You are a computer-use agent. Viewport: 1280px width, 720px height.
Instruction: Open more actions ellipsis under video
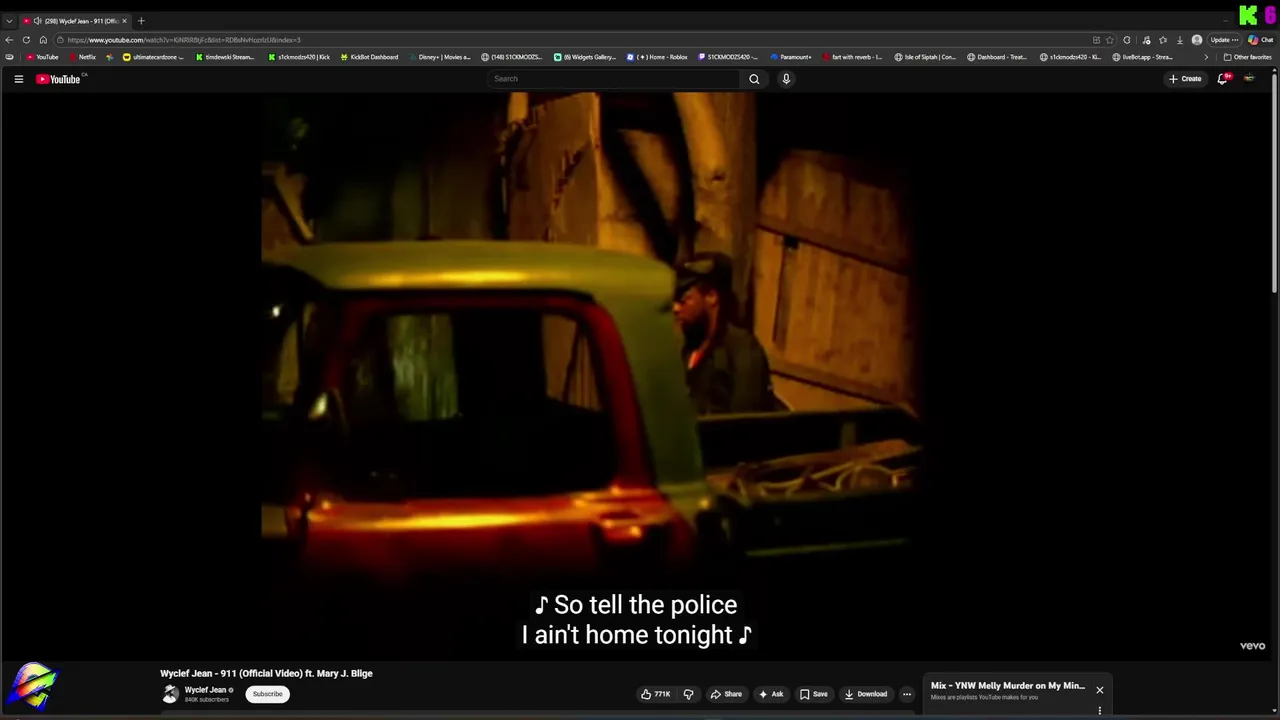pos(907,694)
